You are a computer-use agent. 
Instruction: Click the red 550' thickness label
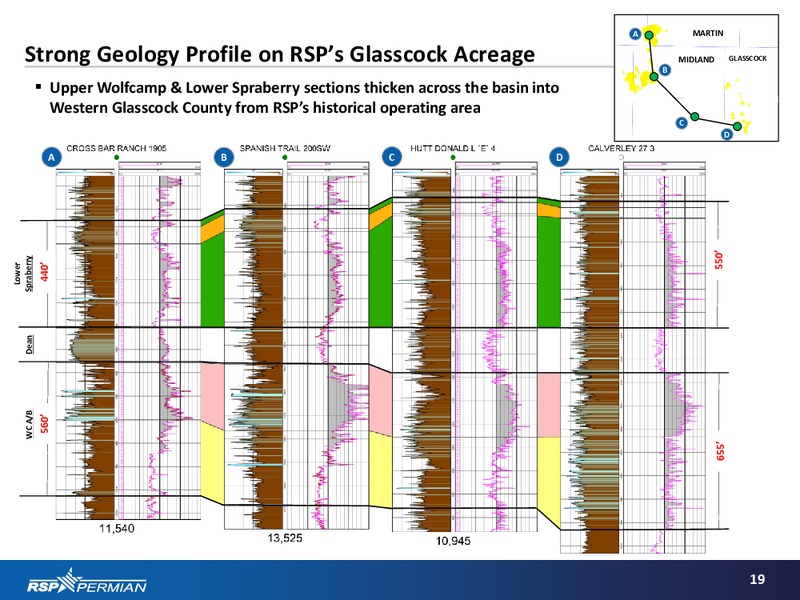click(719, 260)
